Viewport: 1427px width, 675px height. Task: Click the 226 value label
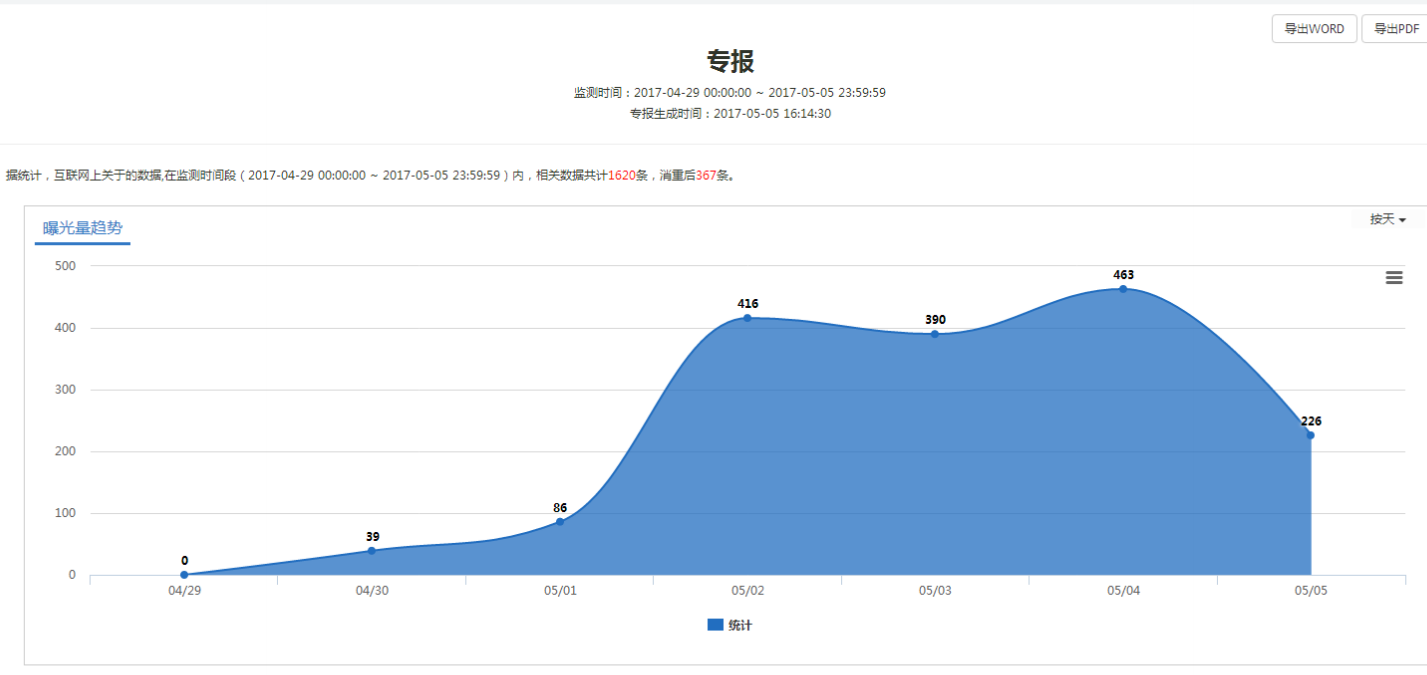1311,421
